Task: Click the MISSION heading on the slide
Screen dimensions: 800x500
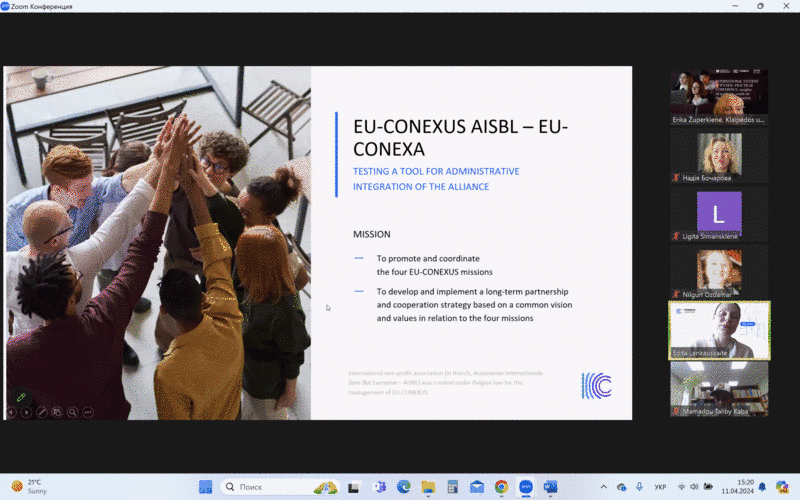Action: [x=371, y=234]
